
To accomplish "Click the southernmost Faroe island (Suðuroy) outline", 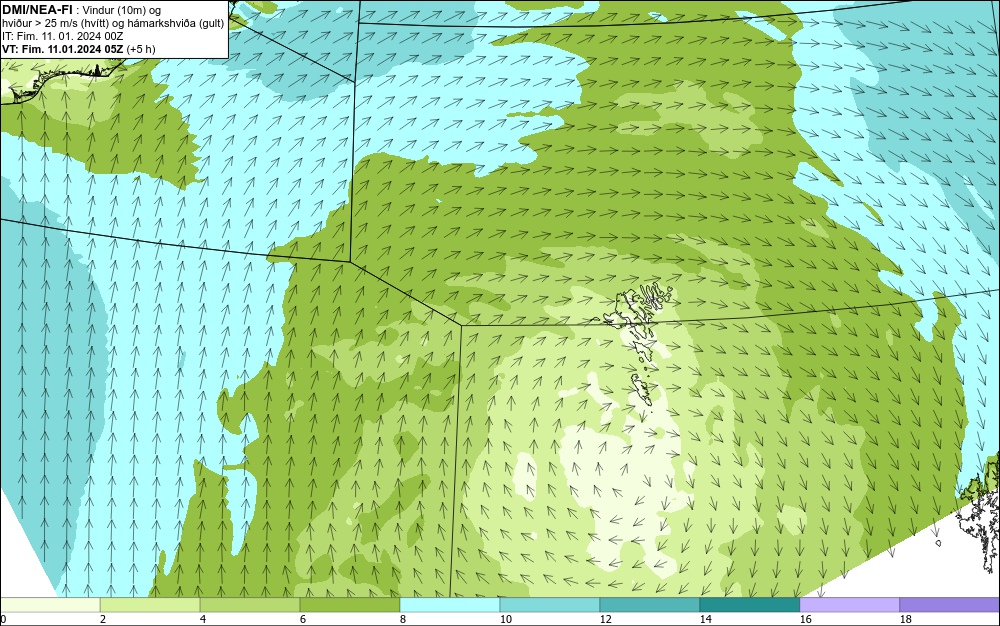I will tap(644, 391).
